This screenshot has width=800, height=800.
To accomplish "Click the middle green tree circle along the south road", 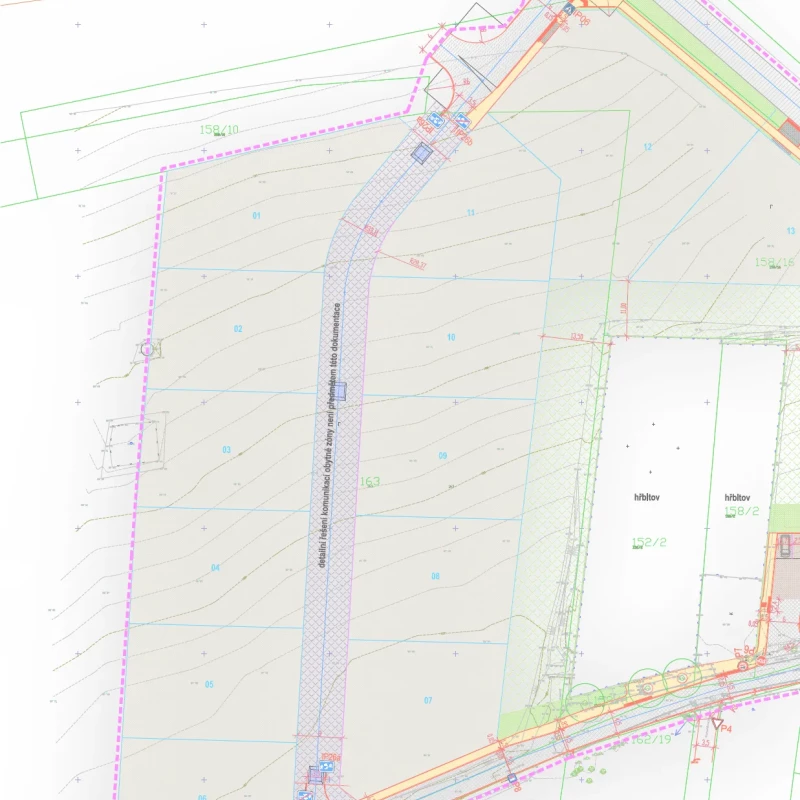I will [x=645, y=689].
